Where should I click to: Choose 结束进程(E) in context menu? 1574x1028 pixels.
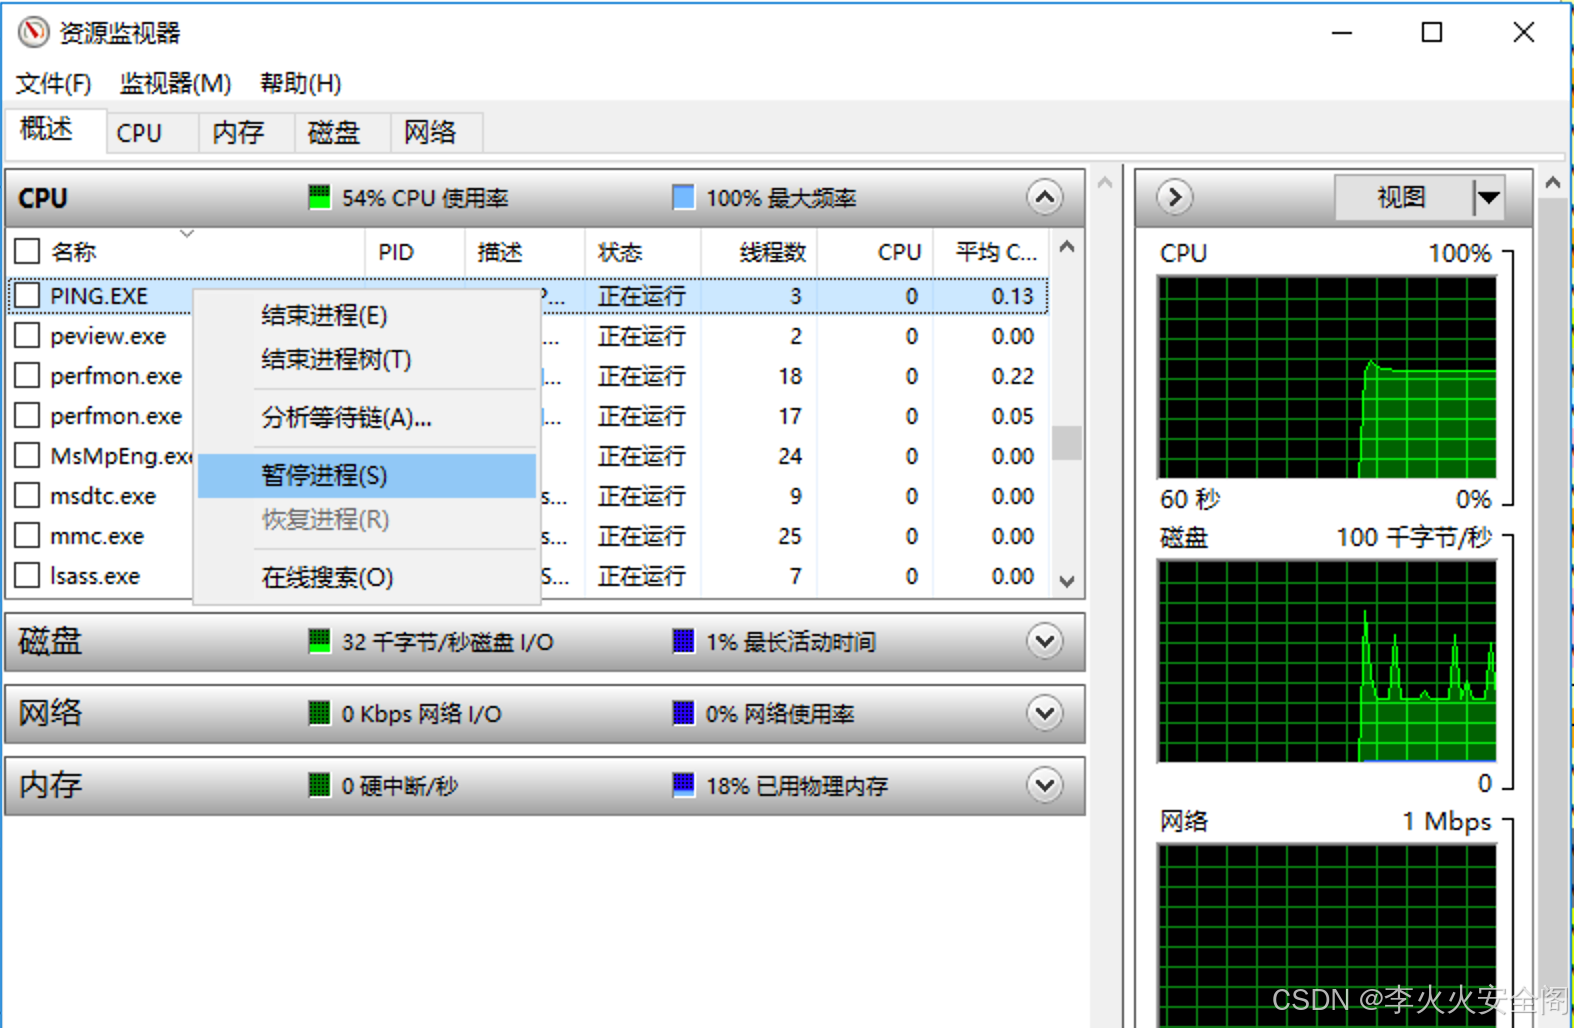click(x=367, y=315)
